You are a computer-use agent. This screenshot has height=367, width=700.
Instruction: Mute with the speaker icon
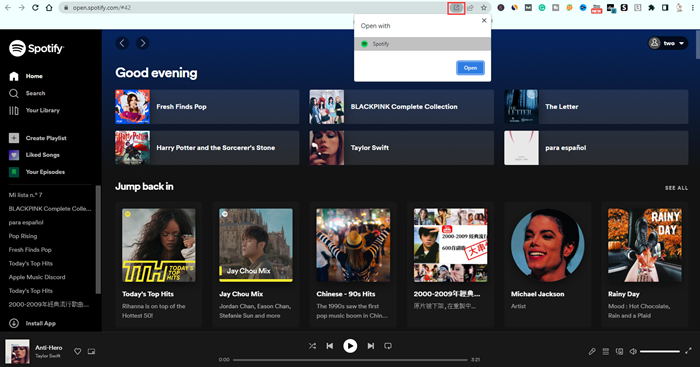pyautogui.click(x=633, y=352)
